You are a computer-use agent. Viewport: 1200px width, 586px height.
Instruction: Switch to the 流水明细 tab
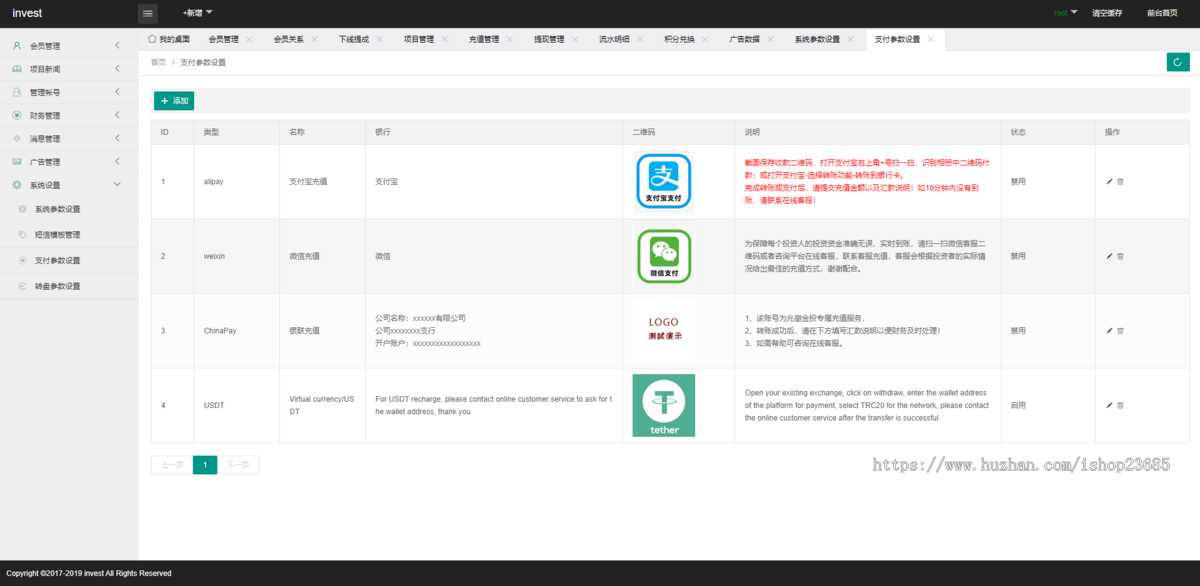pos(614,39)
